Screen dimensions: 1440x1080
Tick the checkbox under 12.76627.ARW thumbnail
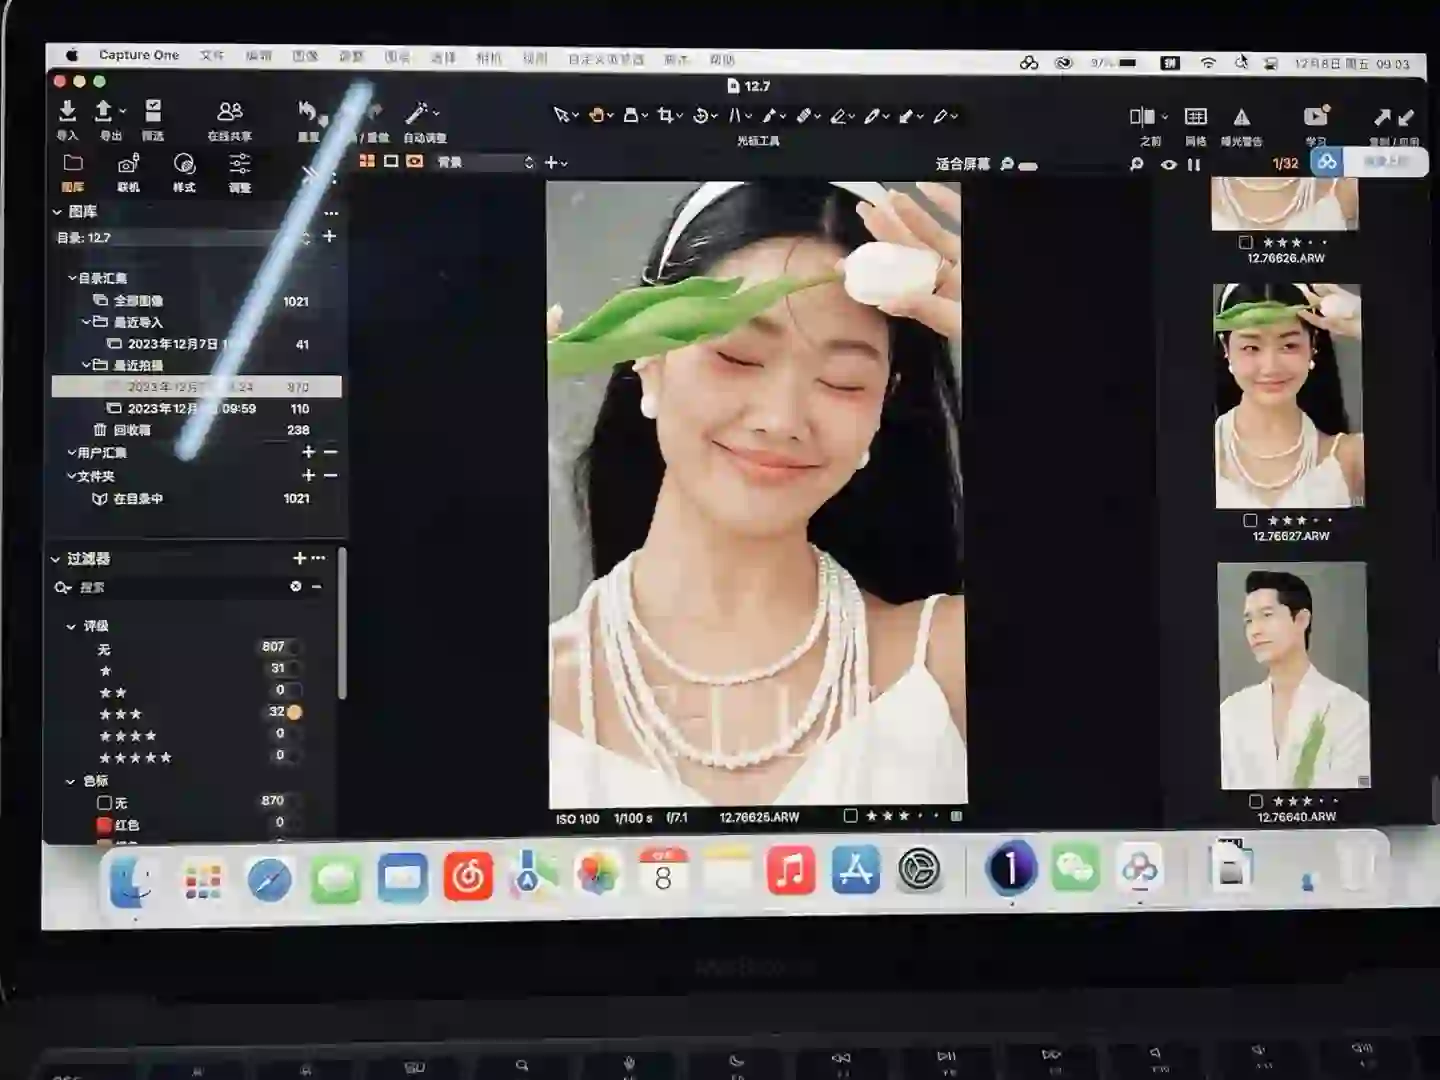click(1250, 520)
